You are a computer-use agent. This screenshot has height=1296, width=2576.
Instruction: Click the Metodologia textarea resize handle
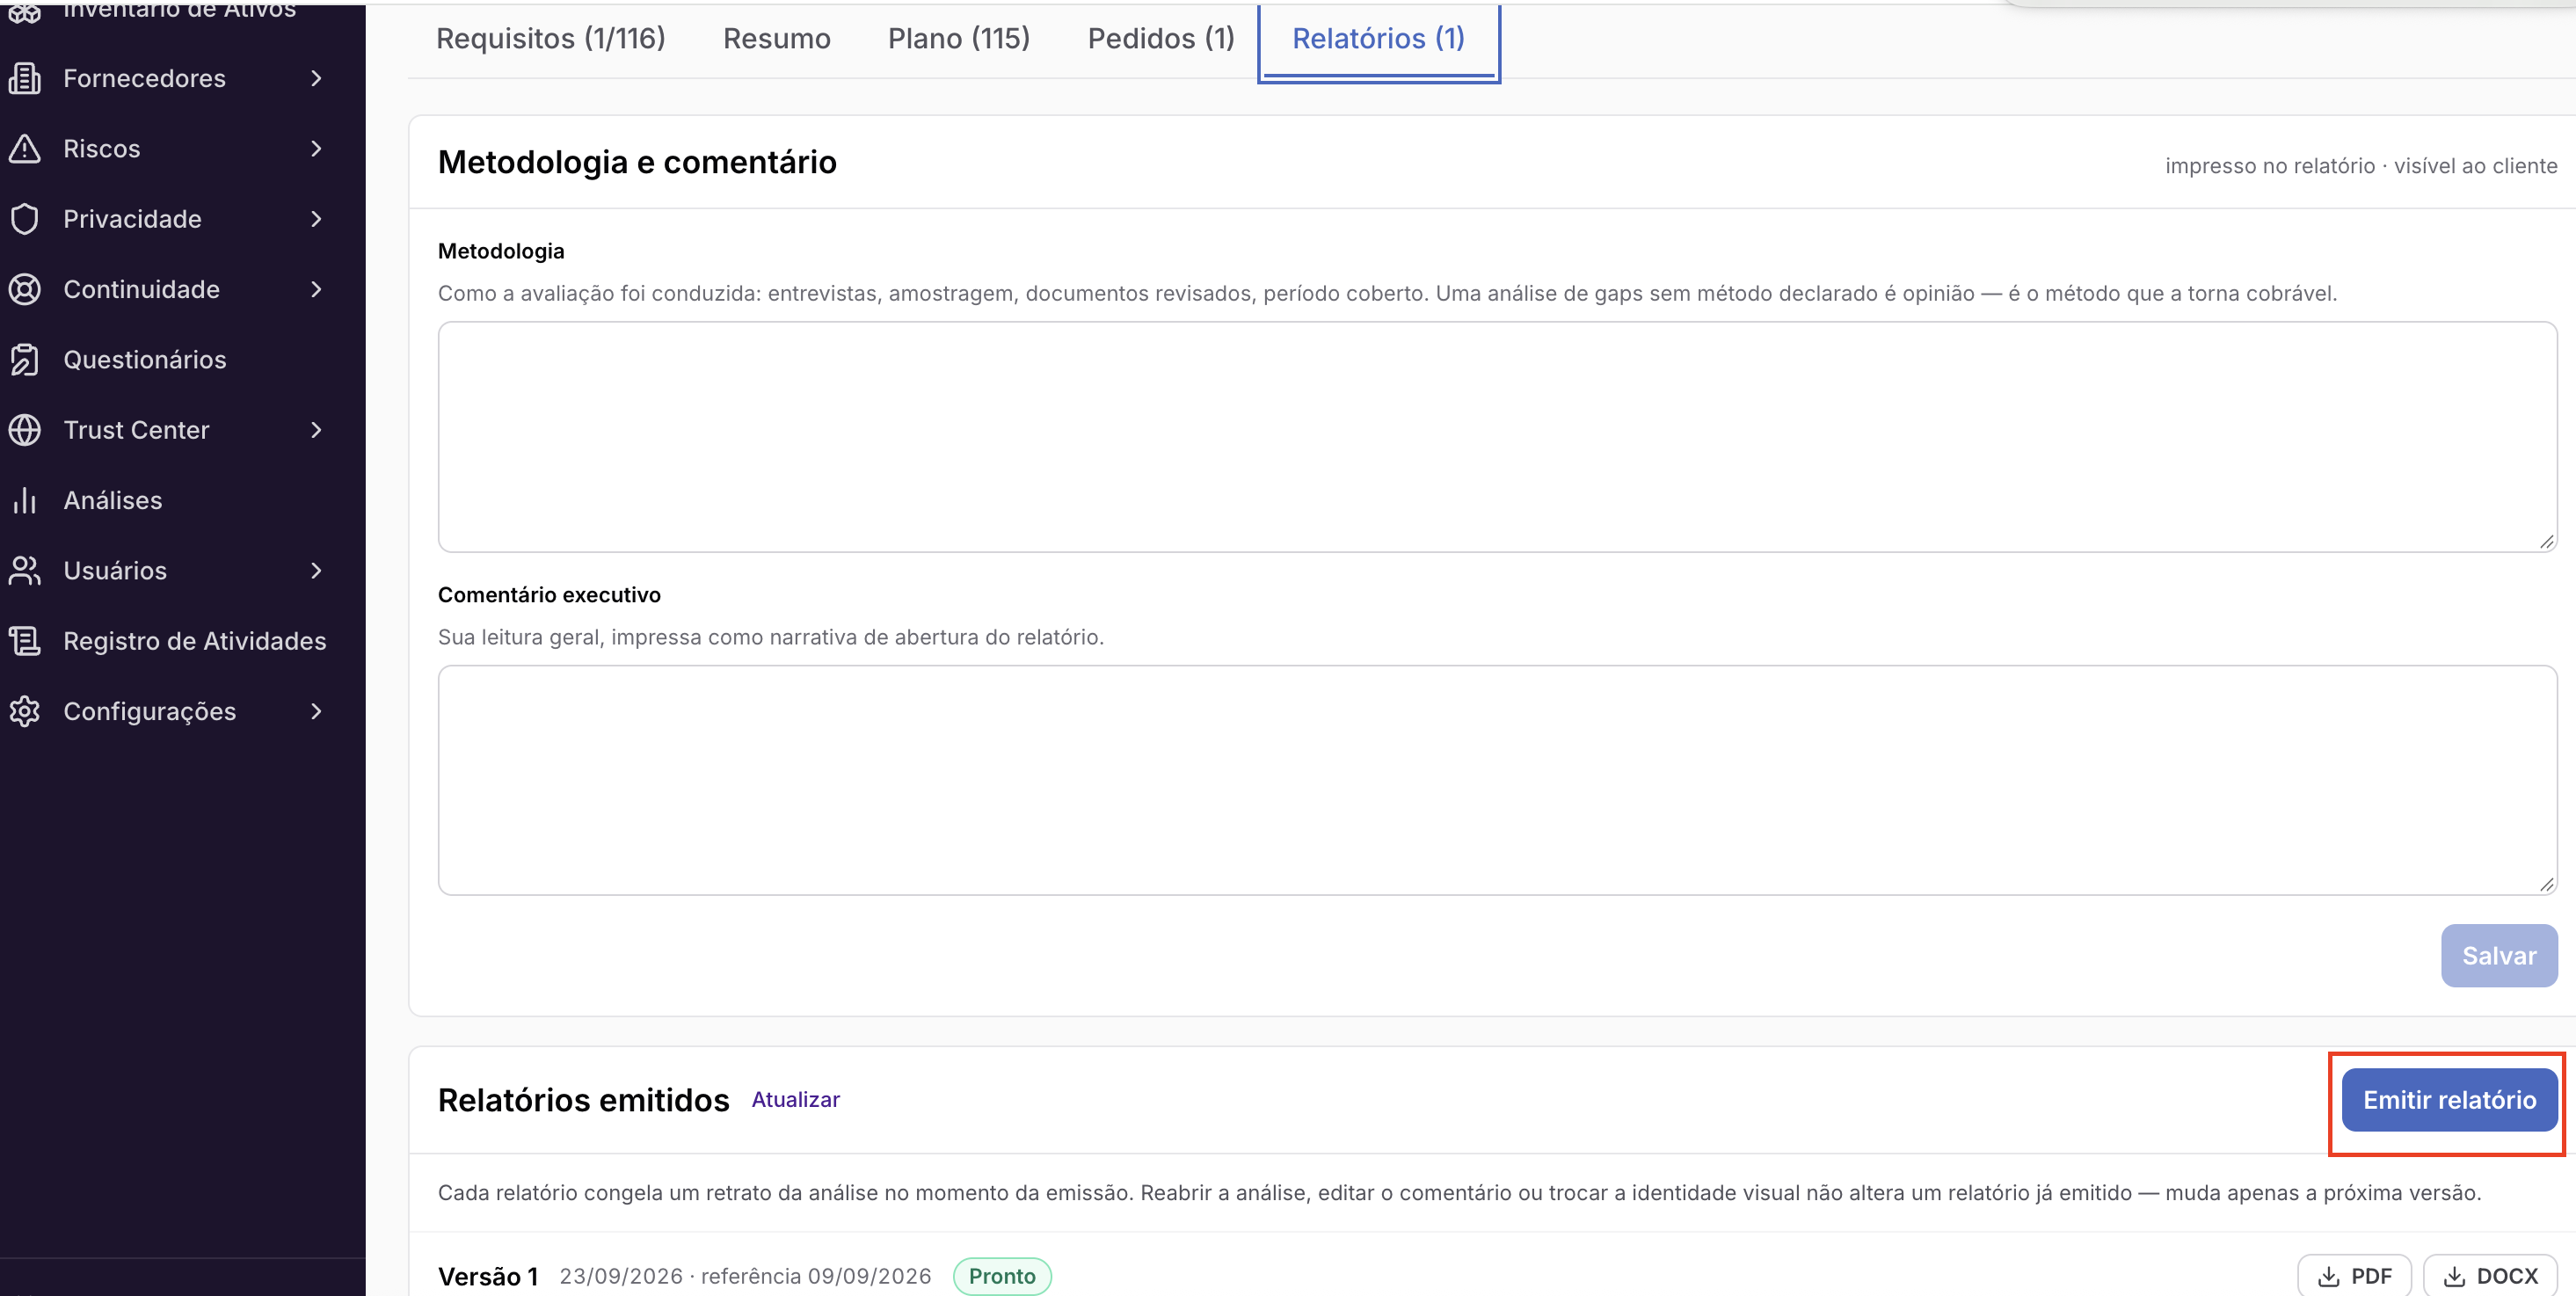click(2546, 541)
